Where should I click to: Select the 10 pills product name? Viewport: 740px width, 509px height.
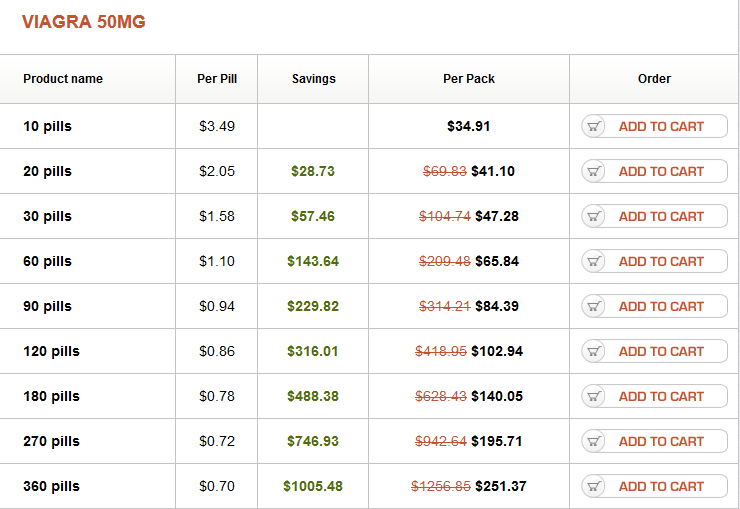[47, 126]
